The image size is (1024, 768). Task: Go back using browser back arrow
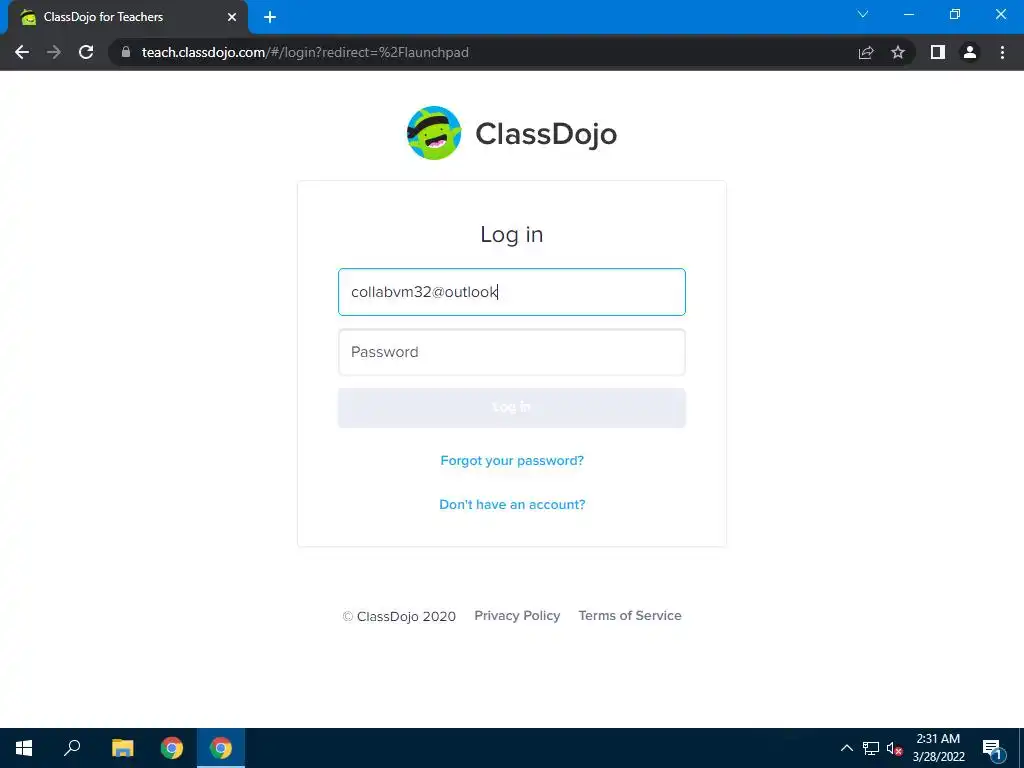tap(22, 52)
